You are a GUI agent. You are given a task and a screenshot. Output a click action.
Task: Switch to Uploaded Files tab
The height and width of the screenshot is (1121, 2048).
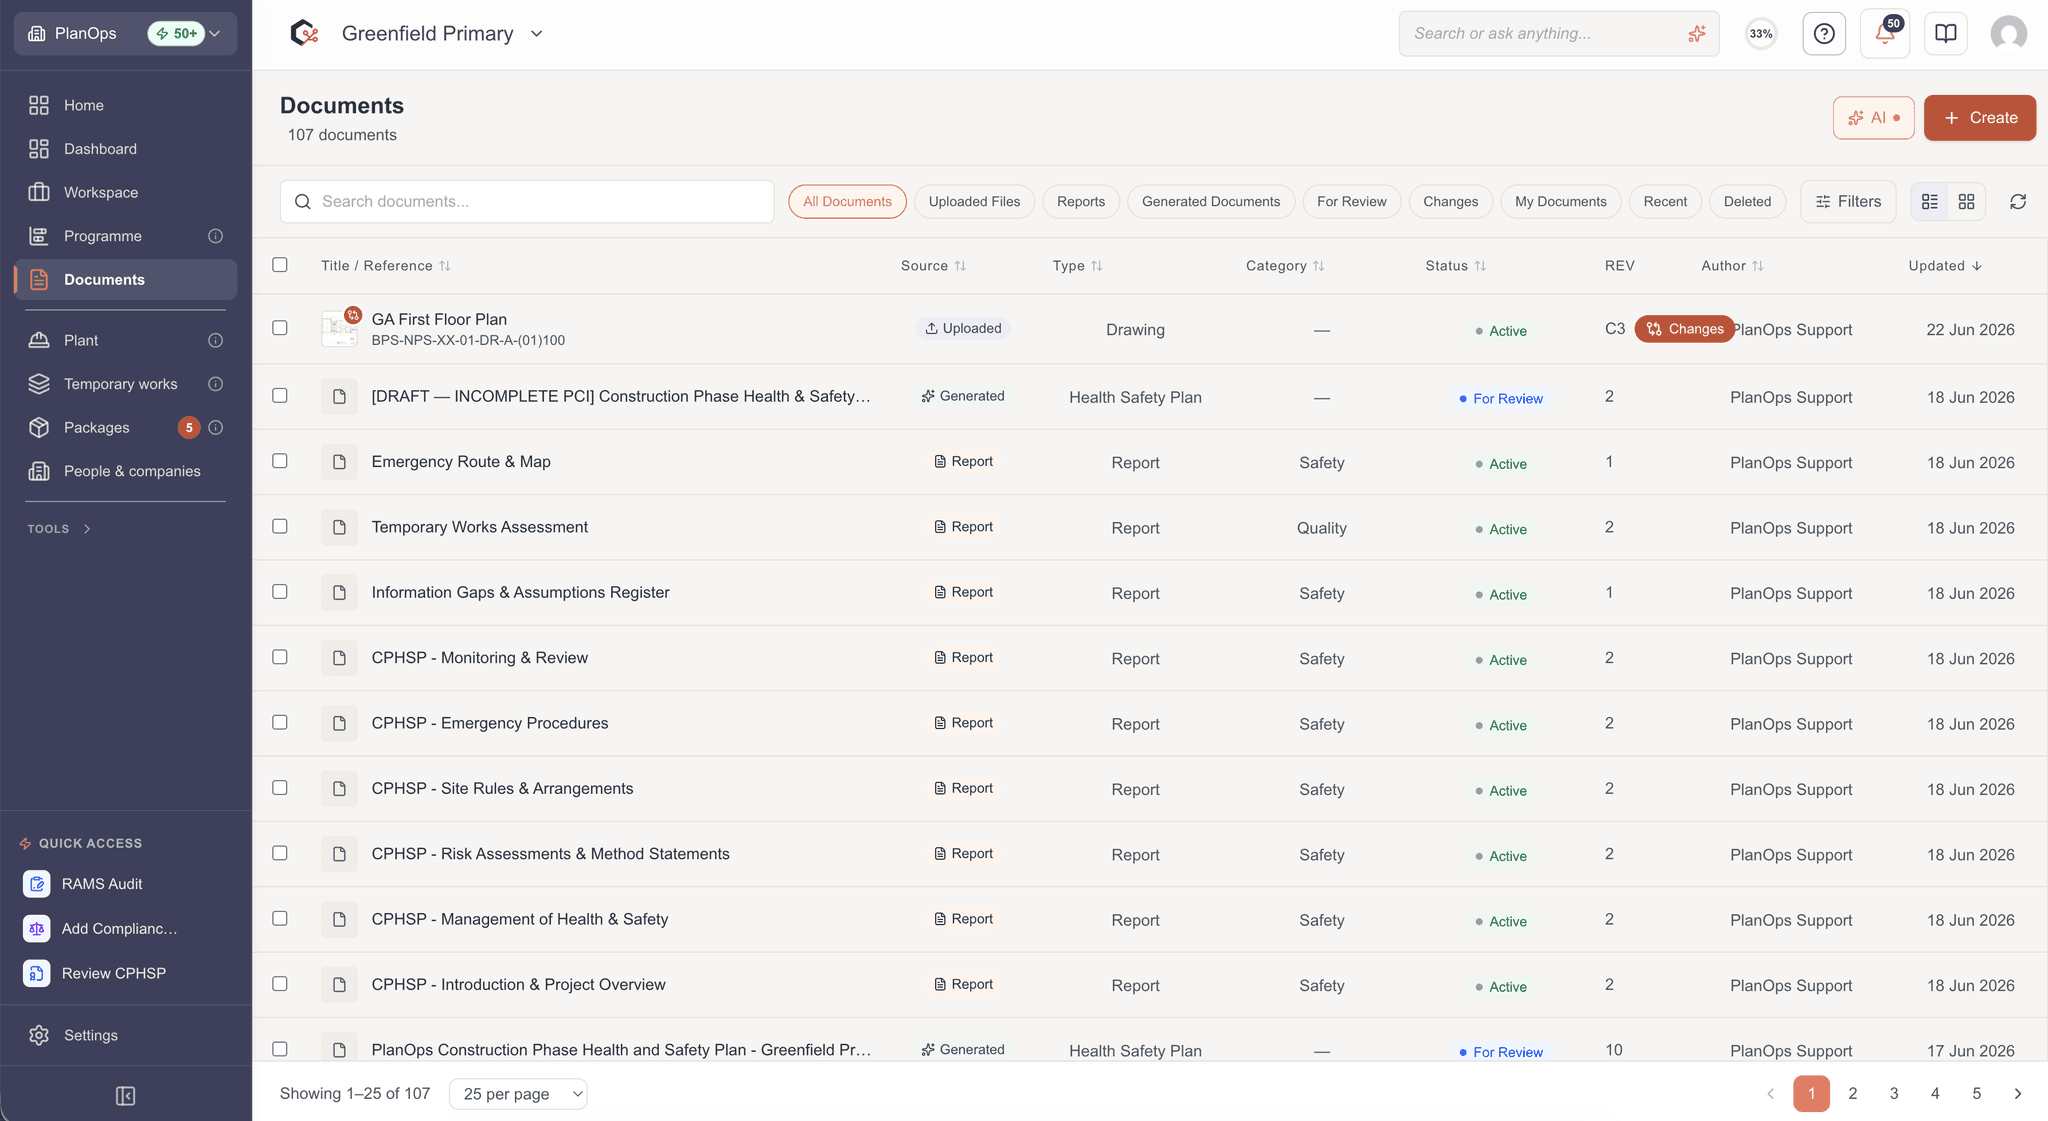click(974, 202)
